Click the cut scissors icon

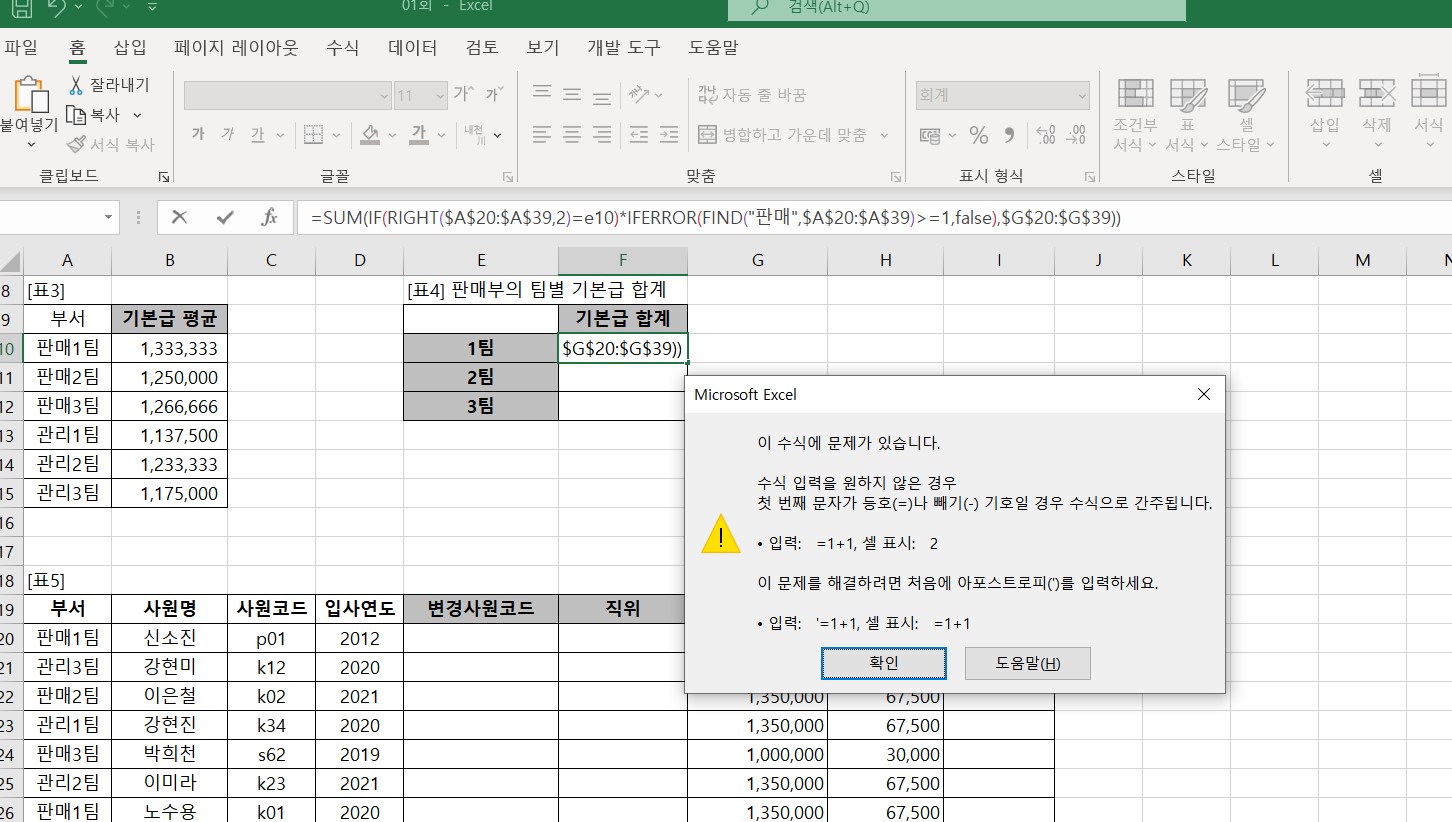tap(76, 85)
